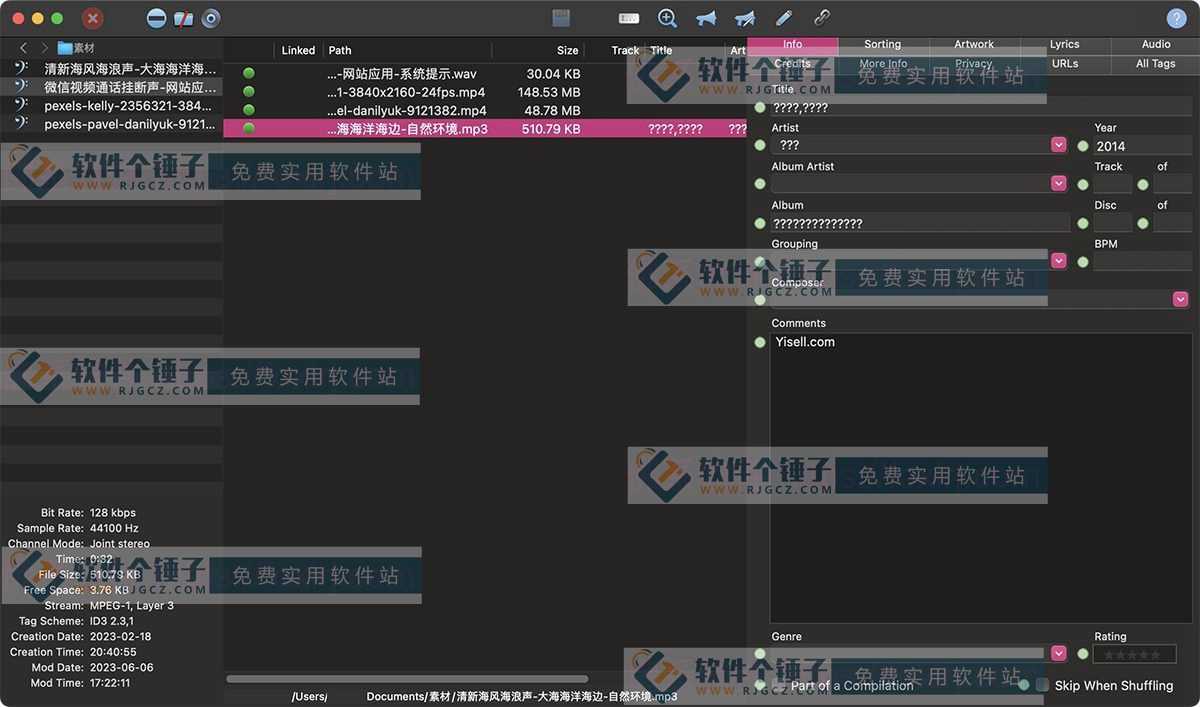Click the file icon beside pexels-kelly

coord(21,105)
